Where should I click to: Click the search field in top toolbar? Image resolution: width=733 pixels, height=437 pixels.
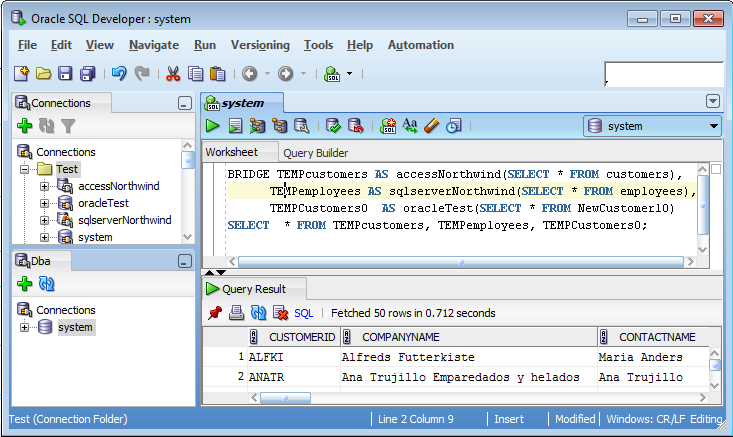(x=664, y=74)
